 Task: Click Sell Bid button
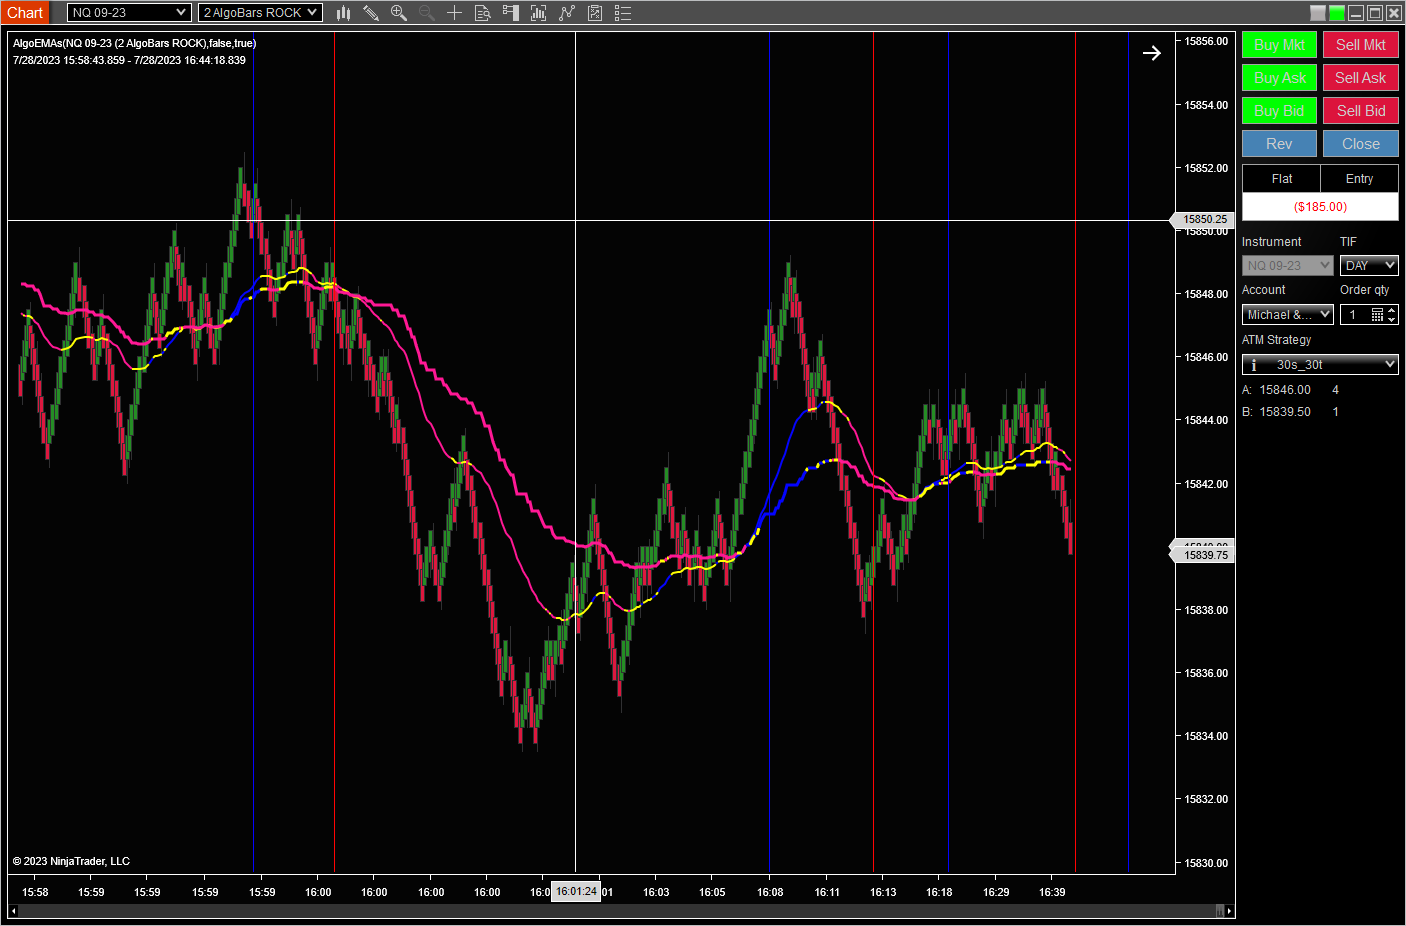click(1361, 111)
